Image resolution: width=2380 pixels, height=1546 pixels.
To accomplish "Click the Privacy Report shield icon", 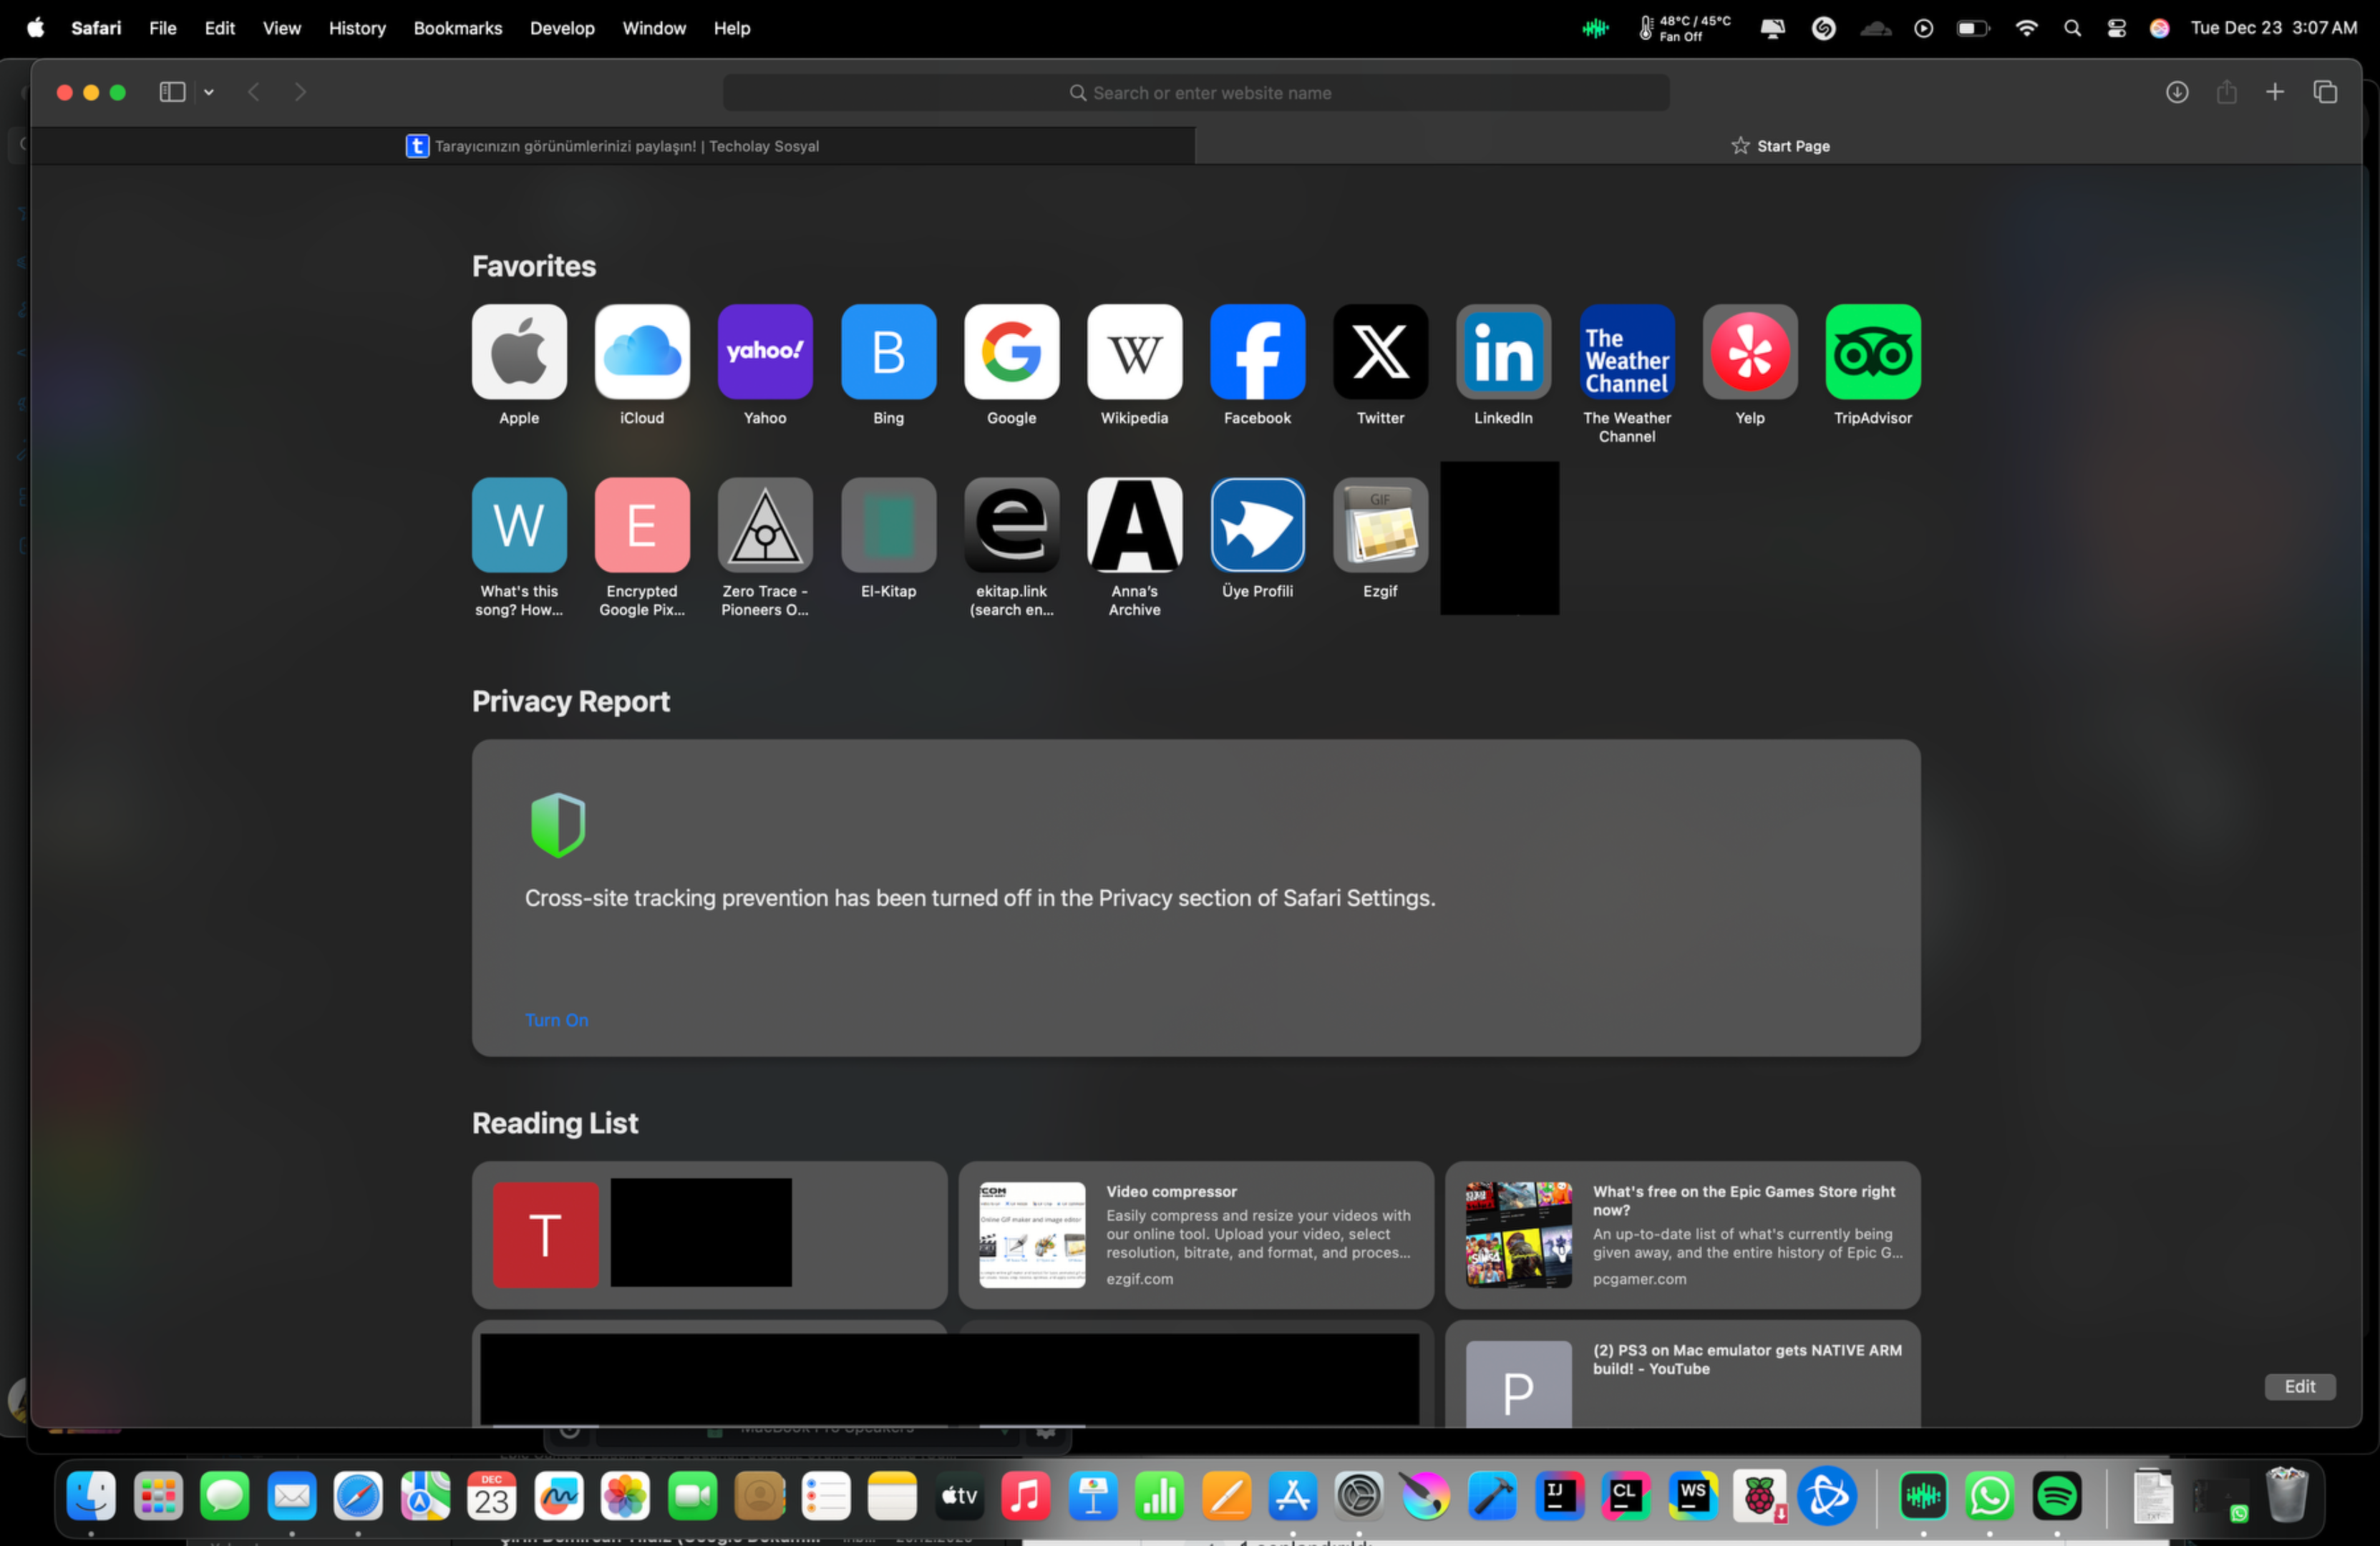I will 558,825.
